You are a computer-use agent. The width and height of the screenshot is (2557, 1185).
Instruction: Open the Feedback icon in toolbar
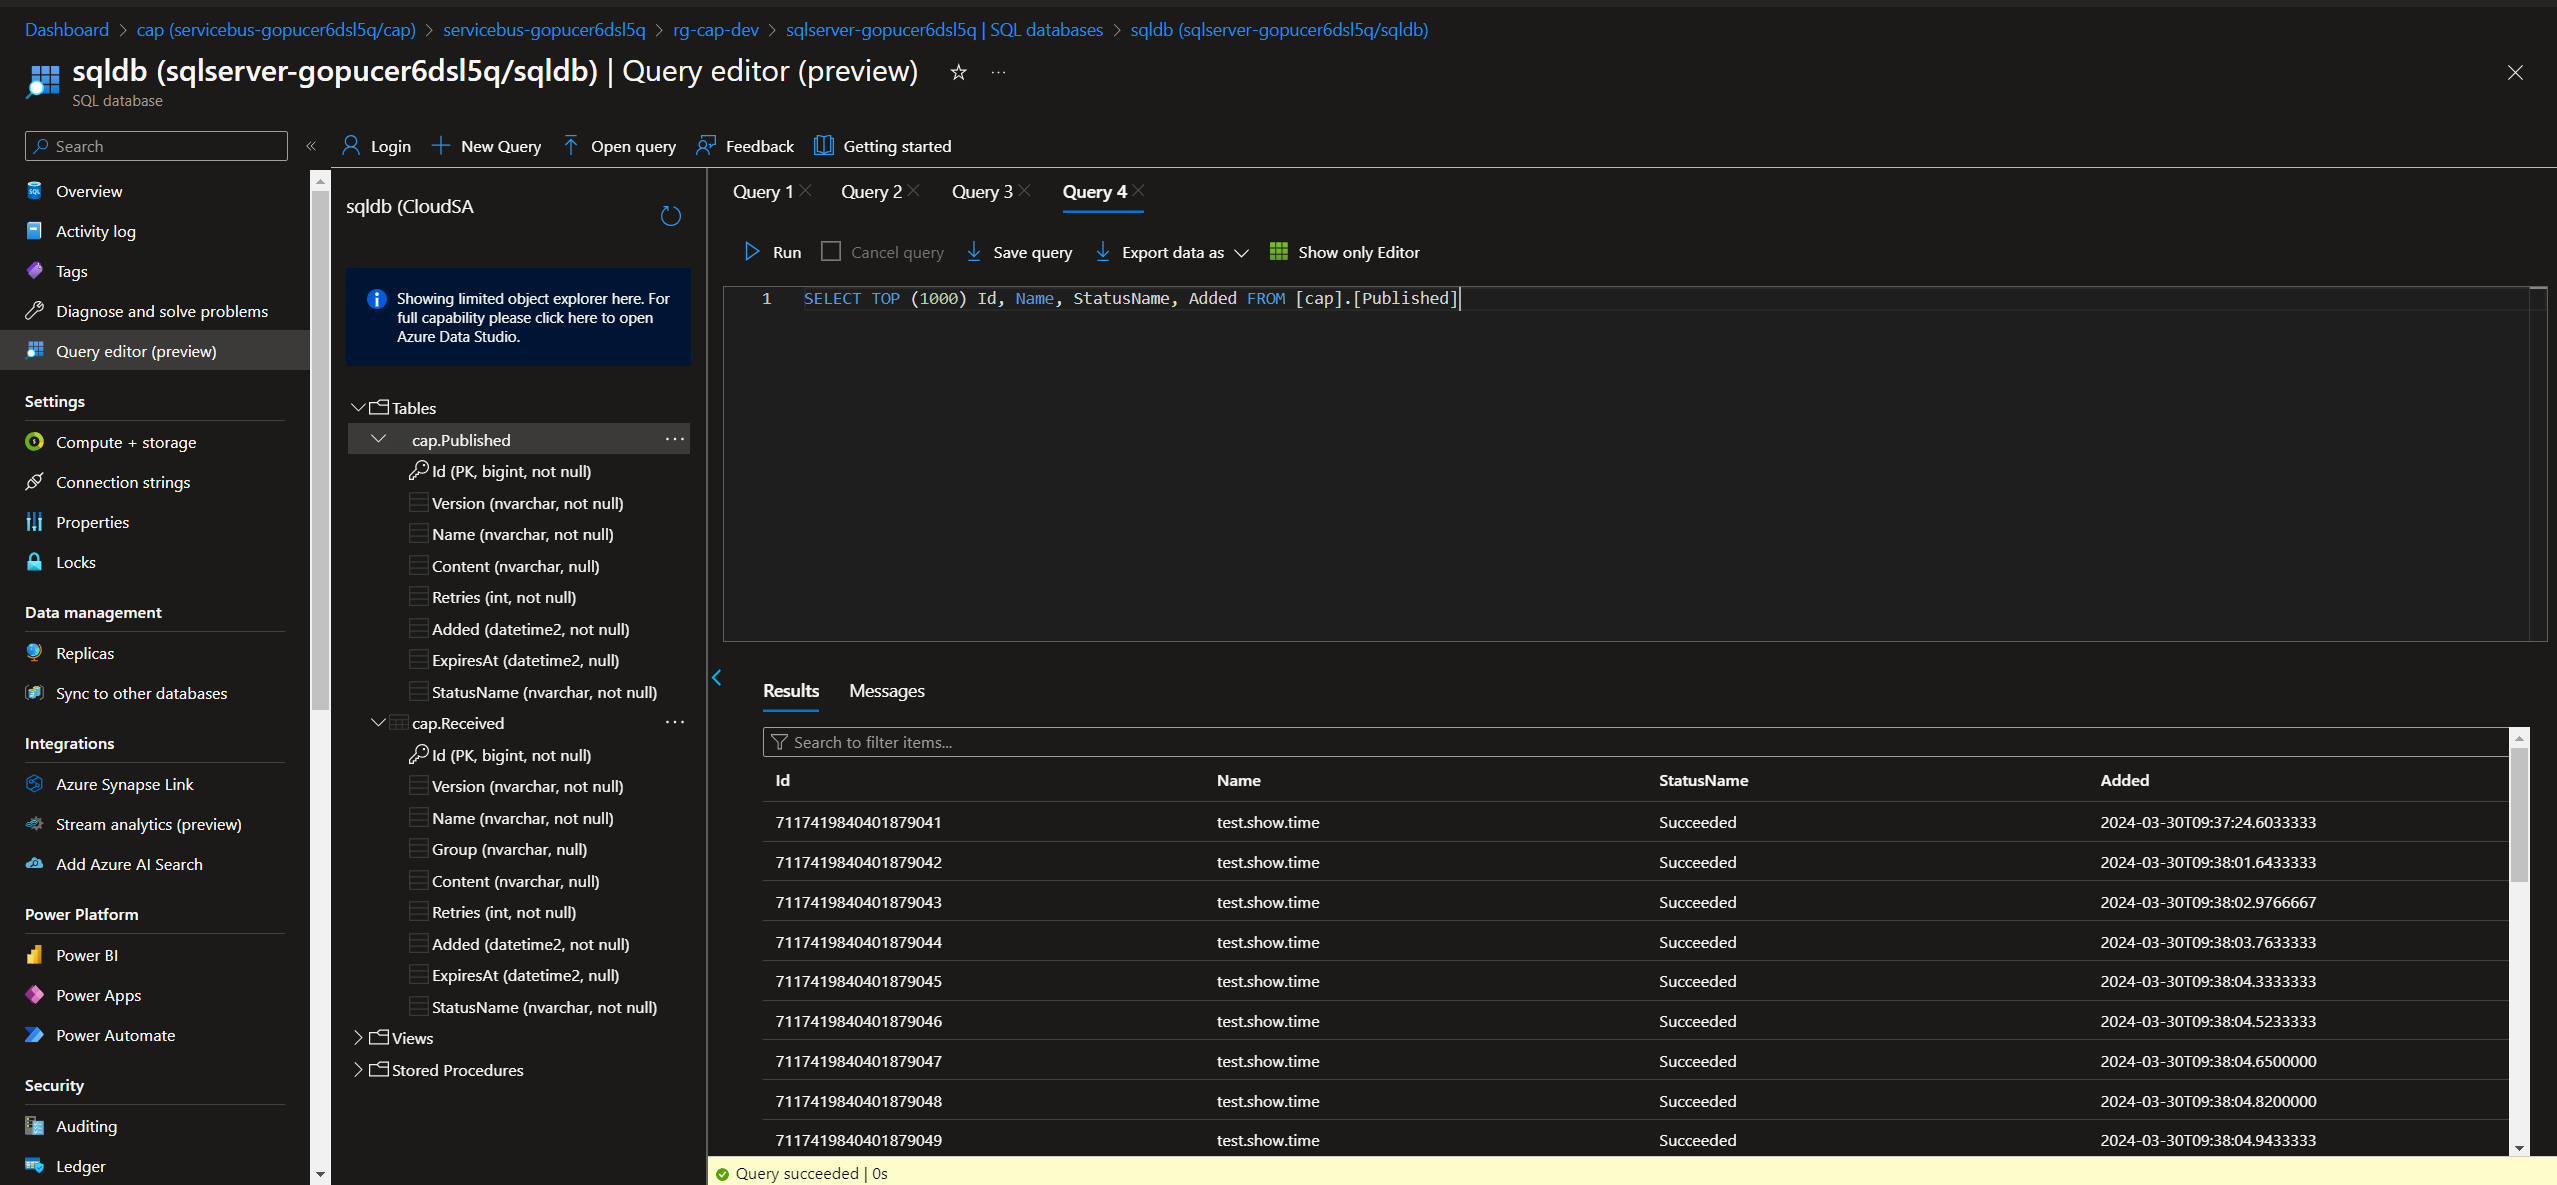(x=706, y=146)
